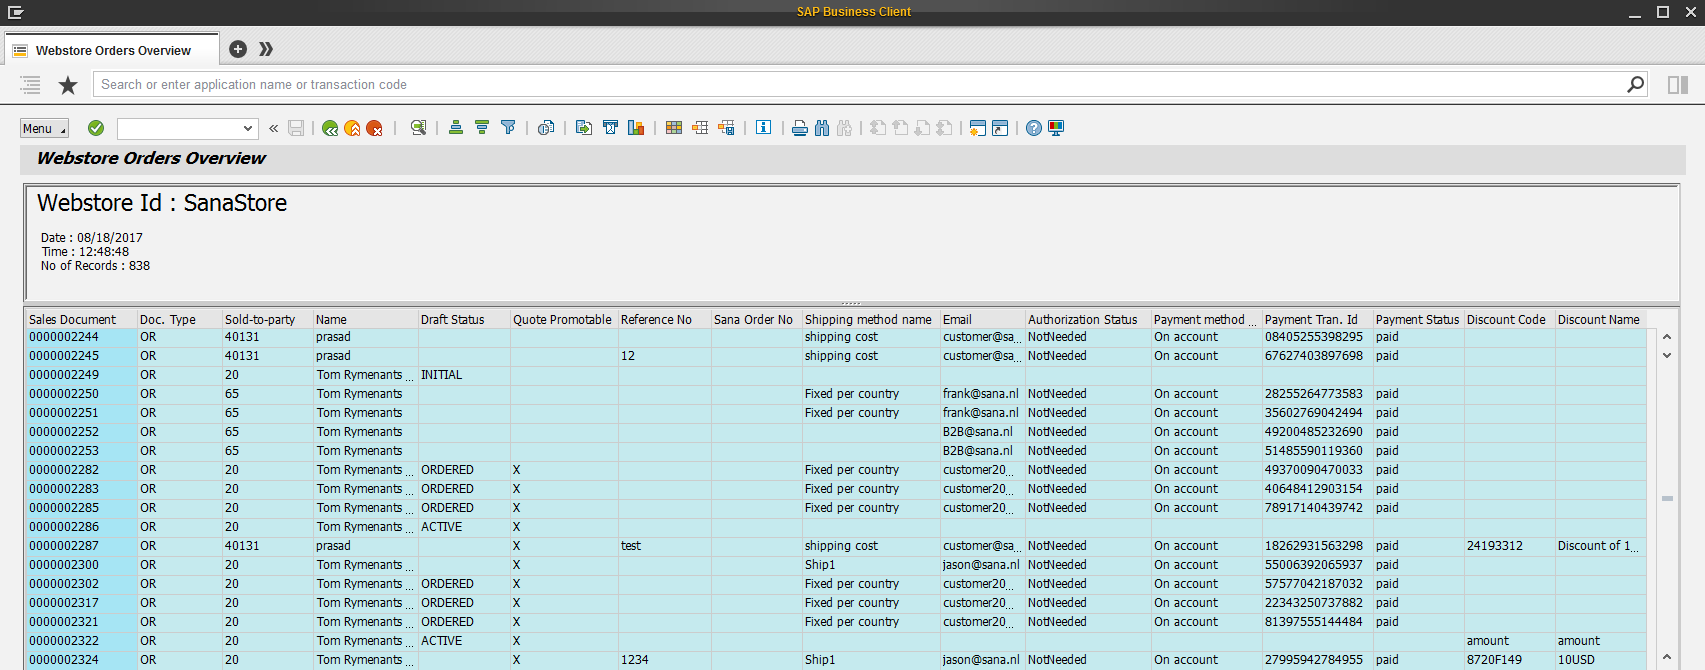Select the Webstore Orders Overview tab

pyautogui.click(x=112, y=50)
